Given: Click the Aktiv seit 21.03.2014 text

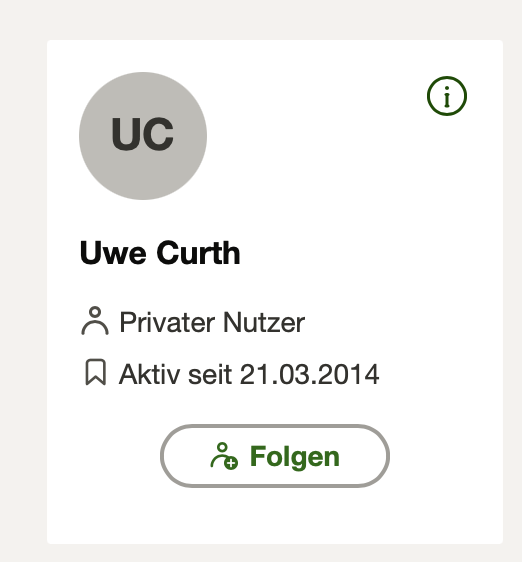Looking at the screenshot, I should [249, 374].
